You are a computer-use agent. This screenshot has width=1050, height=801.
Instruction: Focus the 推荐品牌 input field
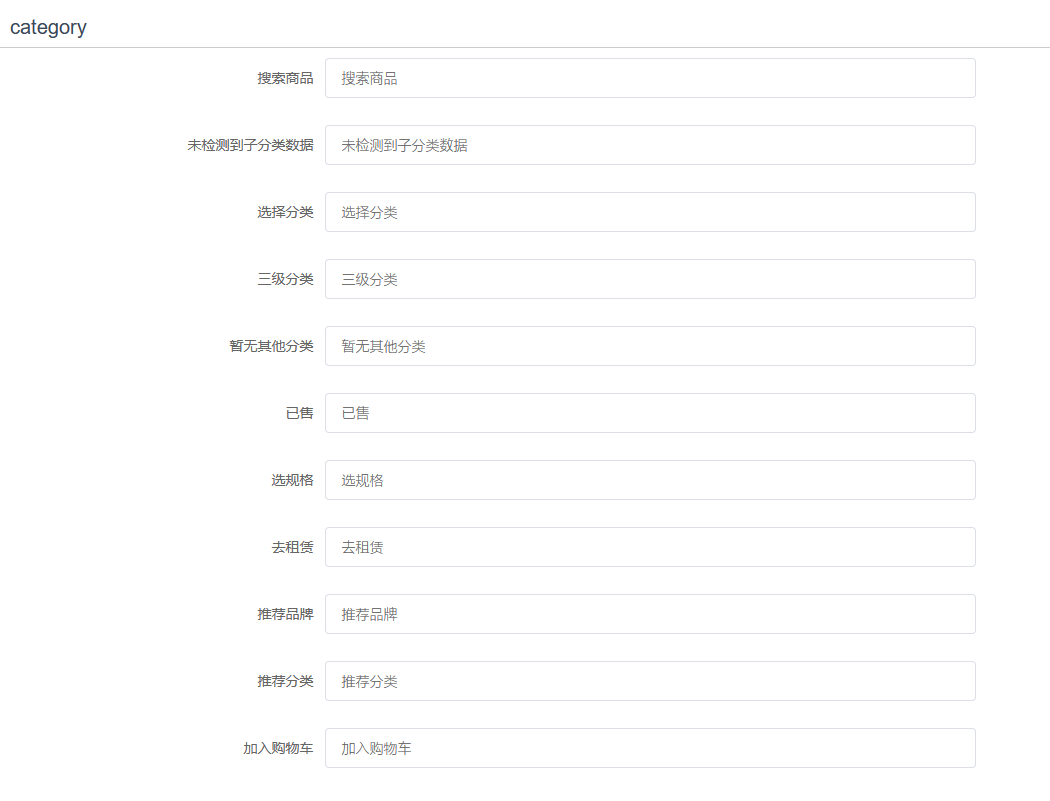(x=650, y=614)
